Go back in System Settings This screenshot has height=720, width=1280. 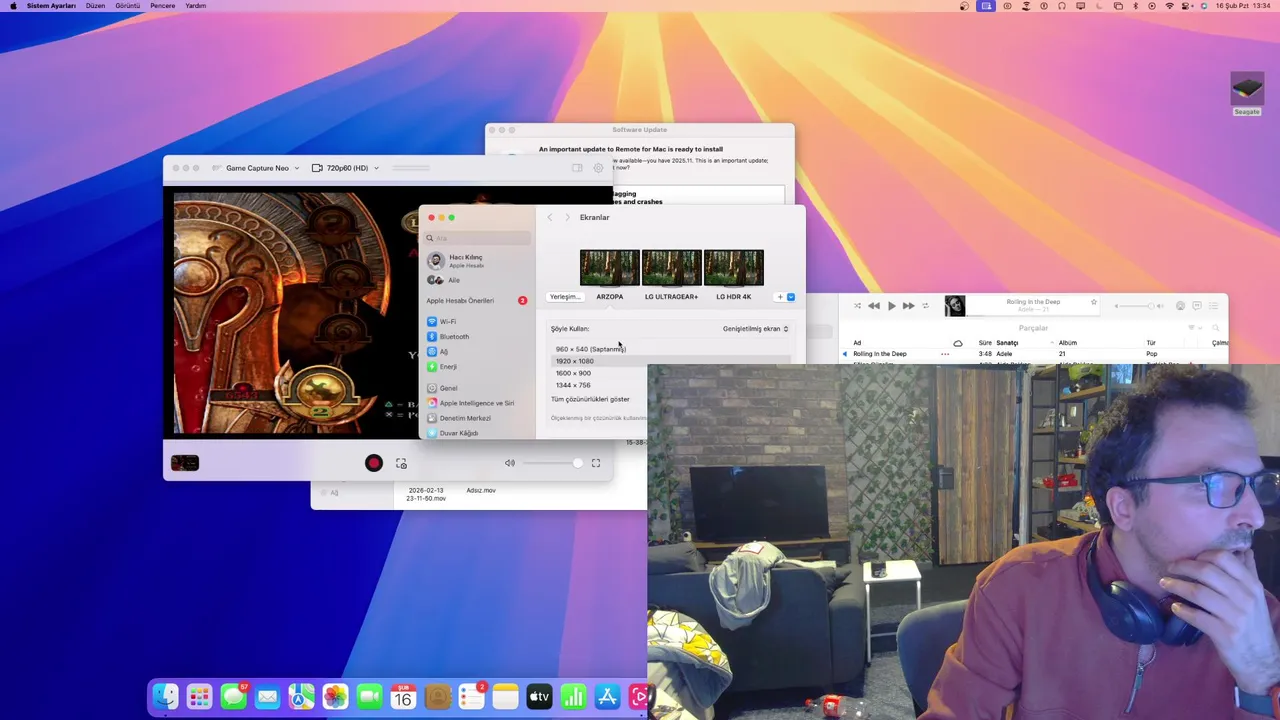(549, 217)
